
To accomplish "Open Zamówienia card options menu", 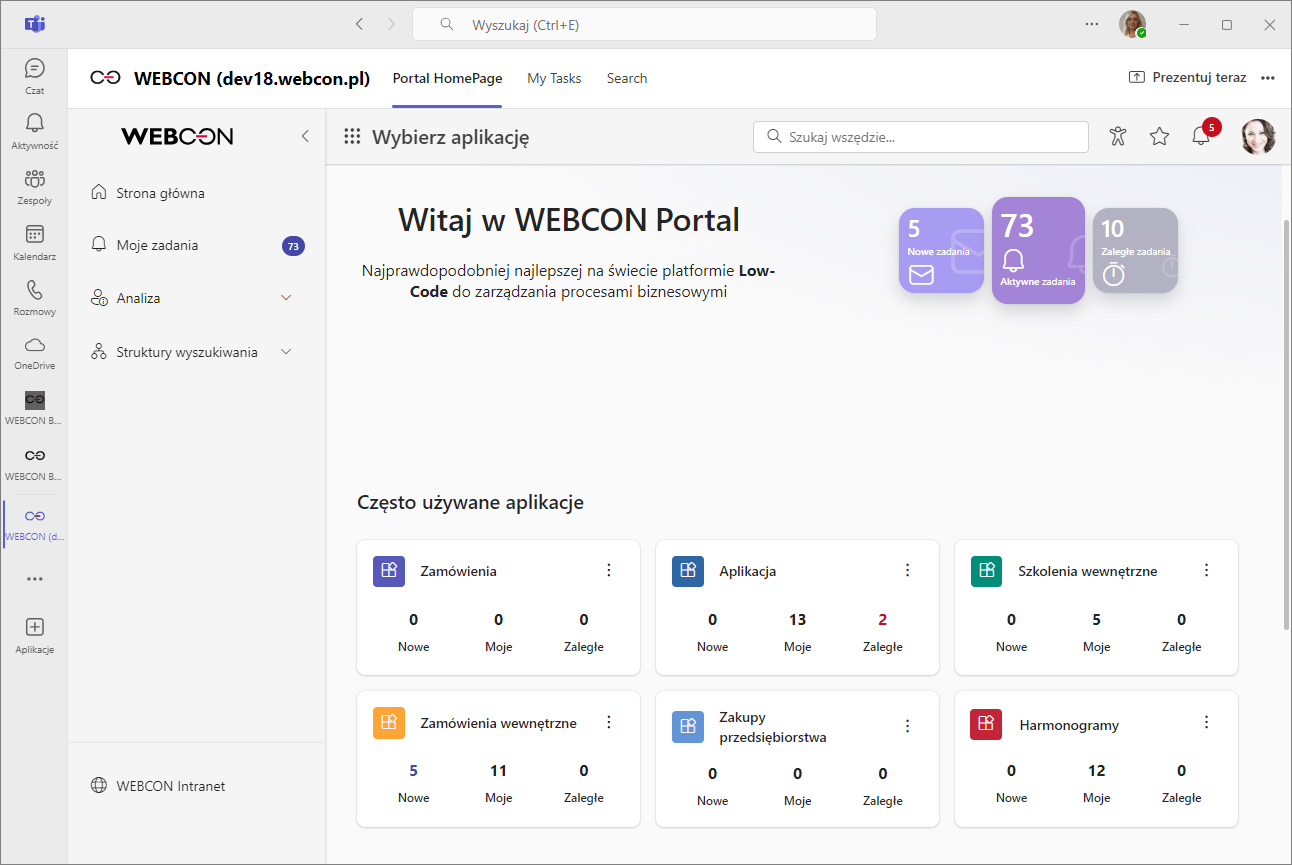I will coord(609,570).
